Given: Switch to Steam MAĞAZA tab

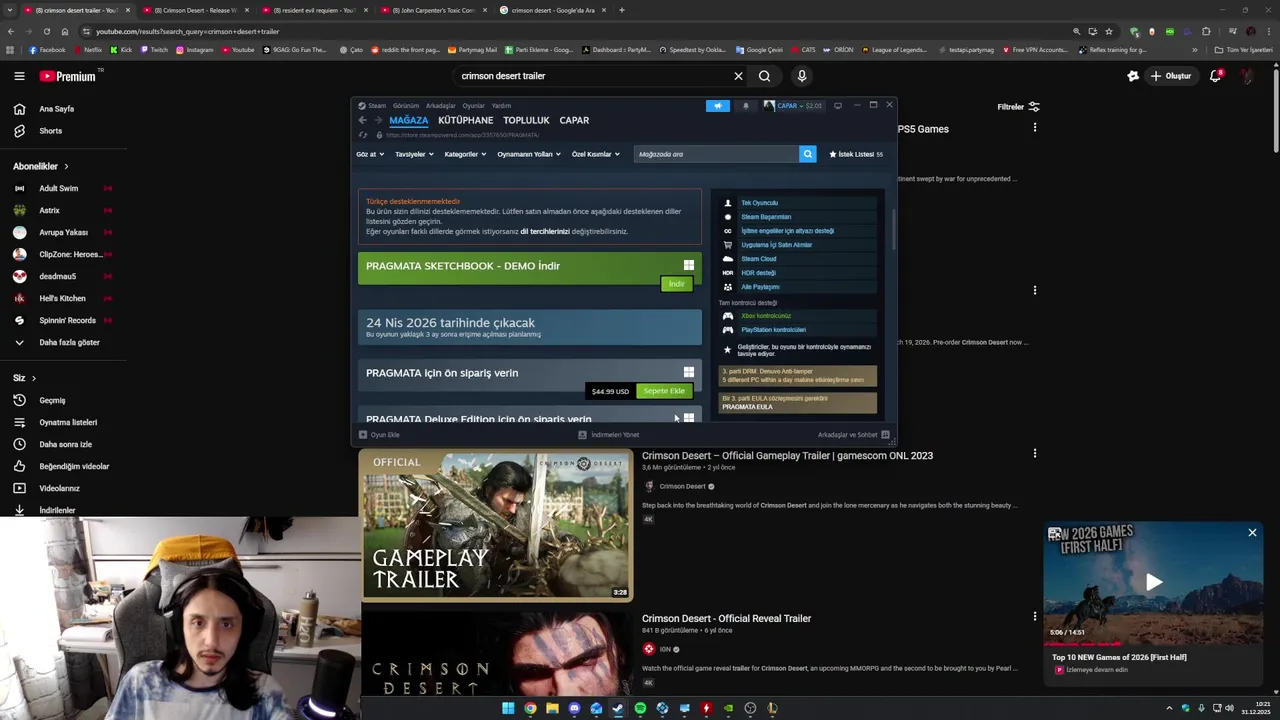Looking at the screenshot, I should (408, 120).
